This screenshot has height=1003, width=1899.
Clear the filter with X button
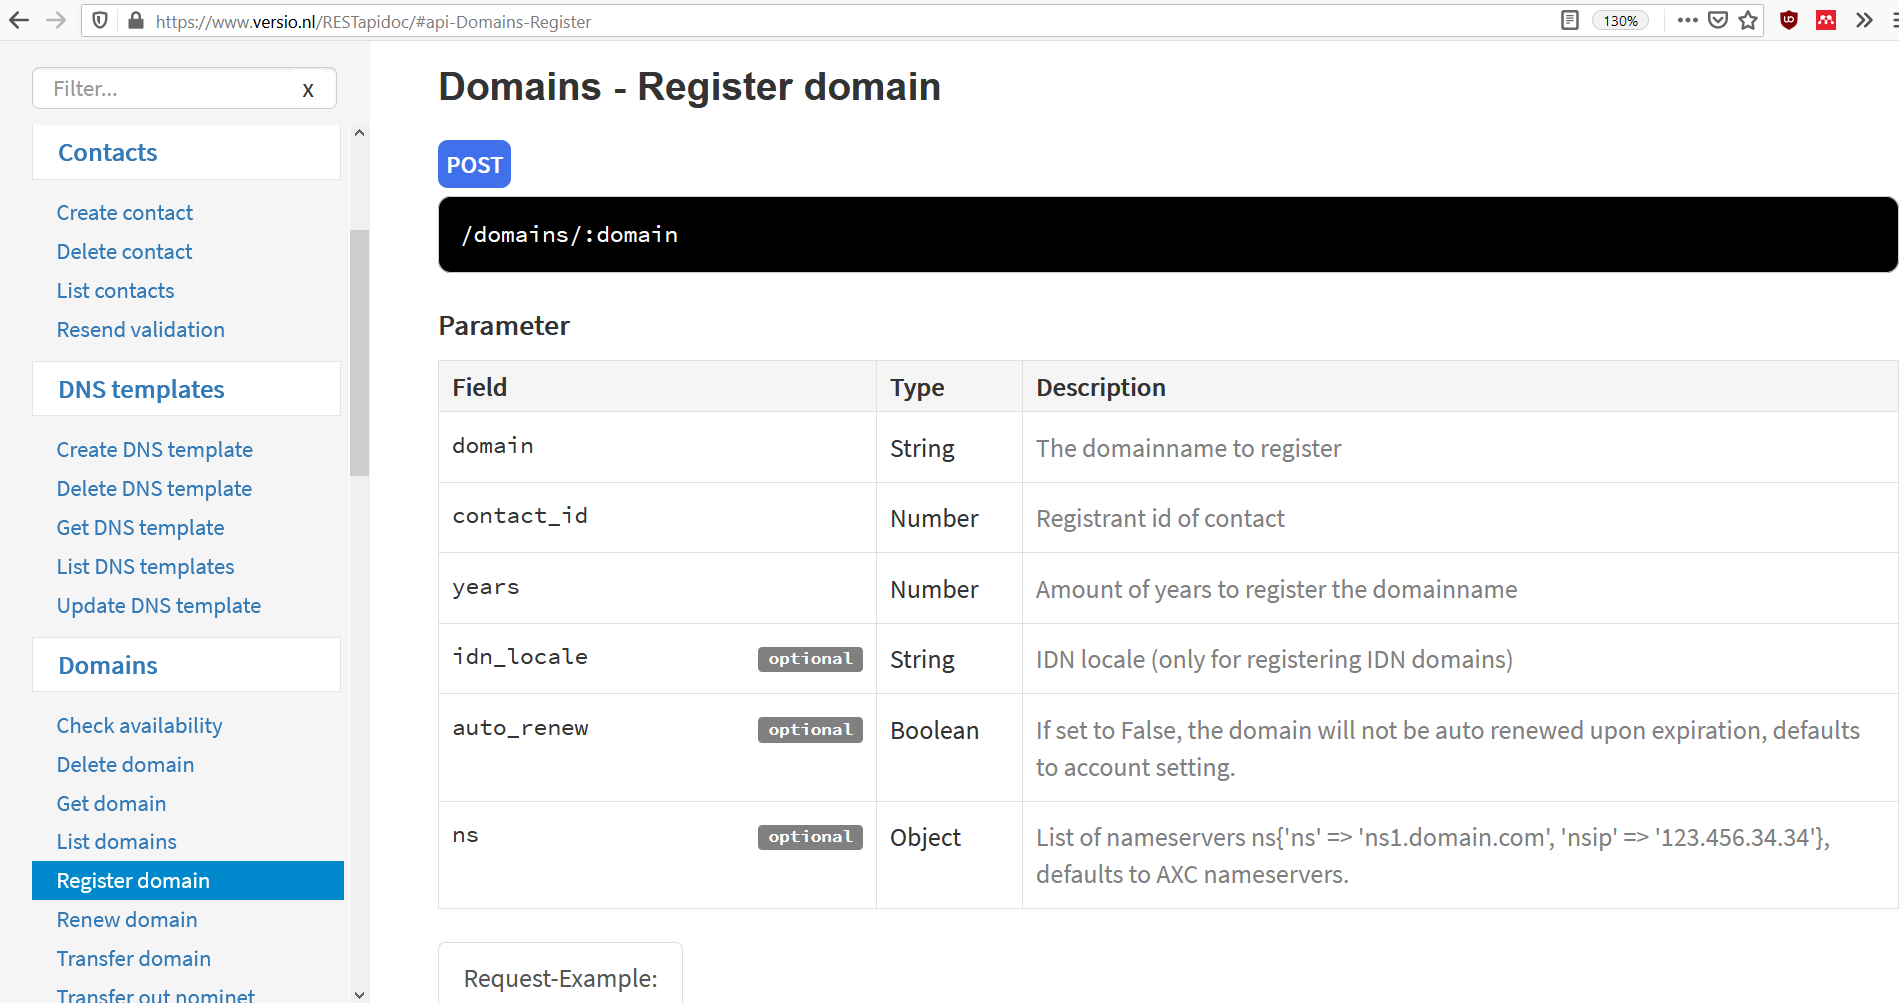[308, 90]
